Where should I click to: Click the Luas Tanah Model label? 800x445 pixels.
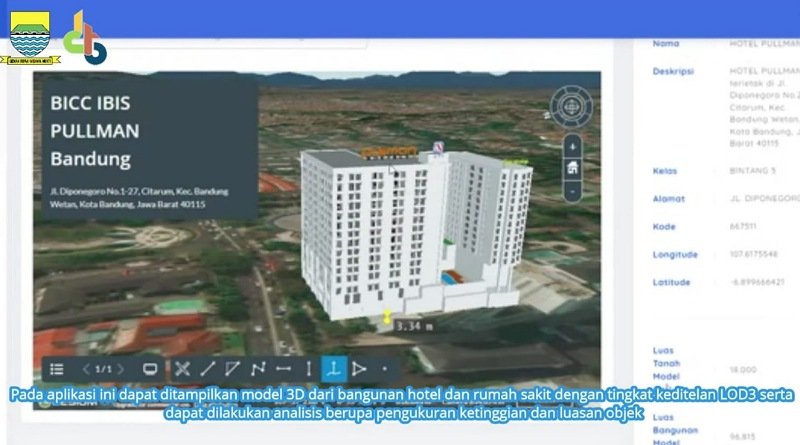click(x=666, y=363)
